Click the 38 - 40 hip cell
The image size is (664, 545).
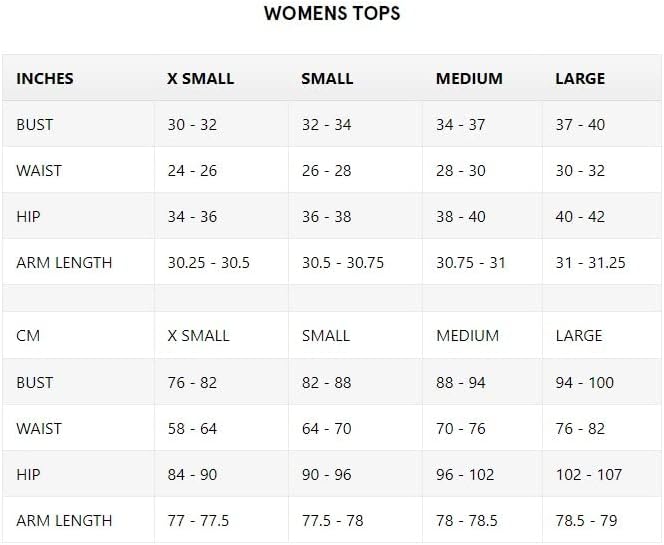pyautogui.click(x=482, y=216)
